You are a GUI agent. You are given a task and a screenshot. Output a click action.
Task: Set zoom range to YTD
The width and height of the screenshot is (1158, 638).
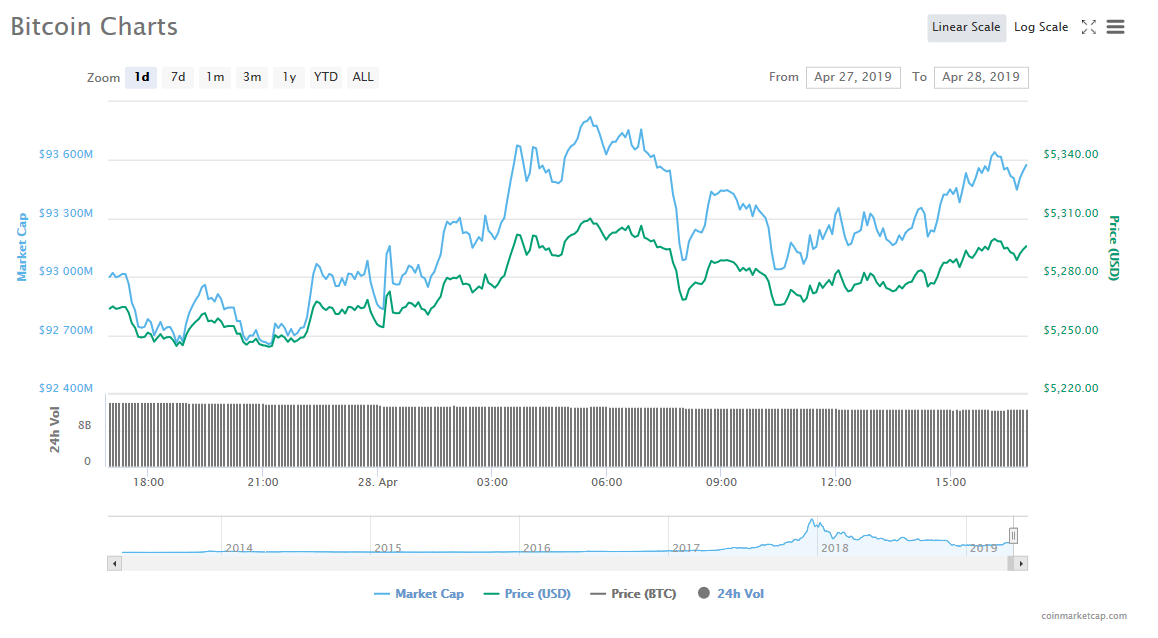click(326, 77)
